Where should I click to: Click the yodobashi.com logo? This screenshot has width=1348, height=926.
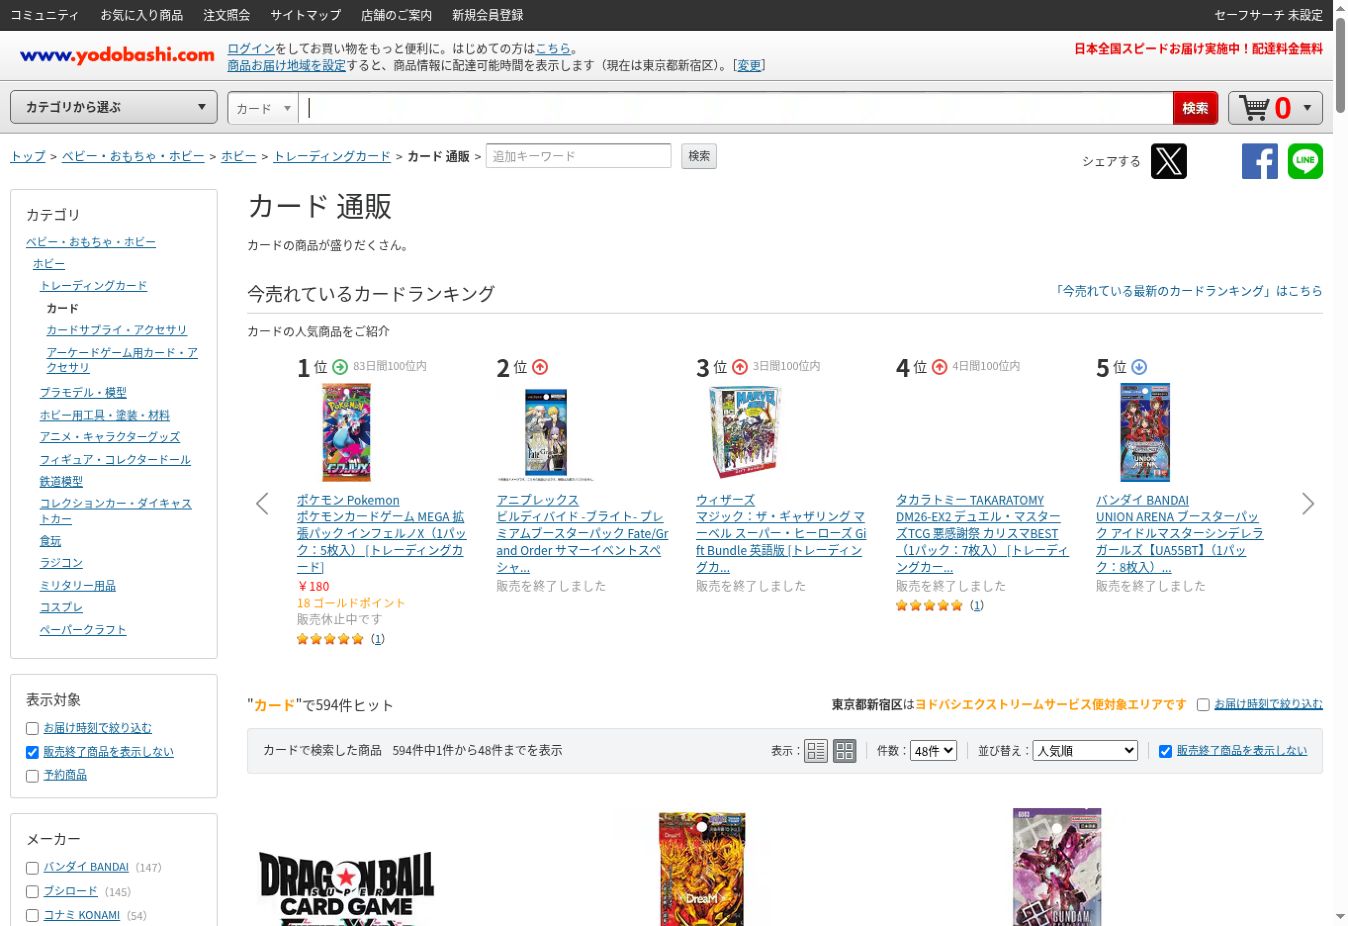point(117,55)
